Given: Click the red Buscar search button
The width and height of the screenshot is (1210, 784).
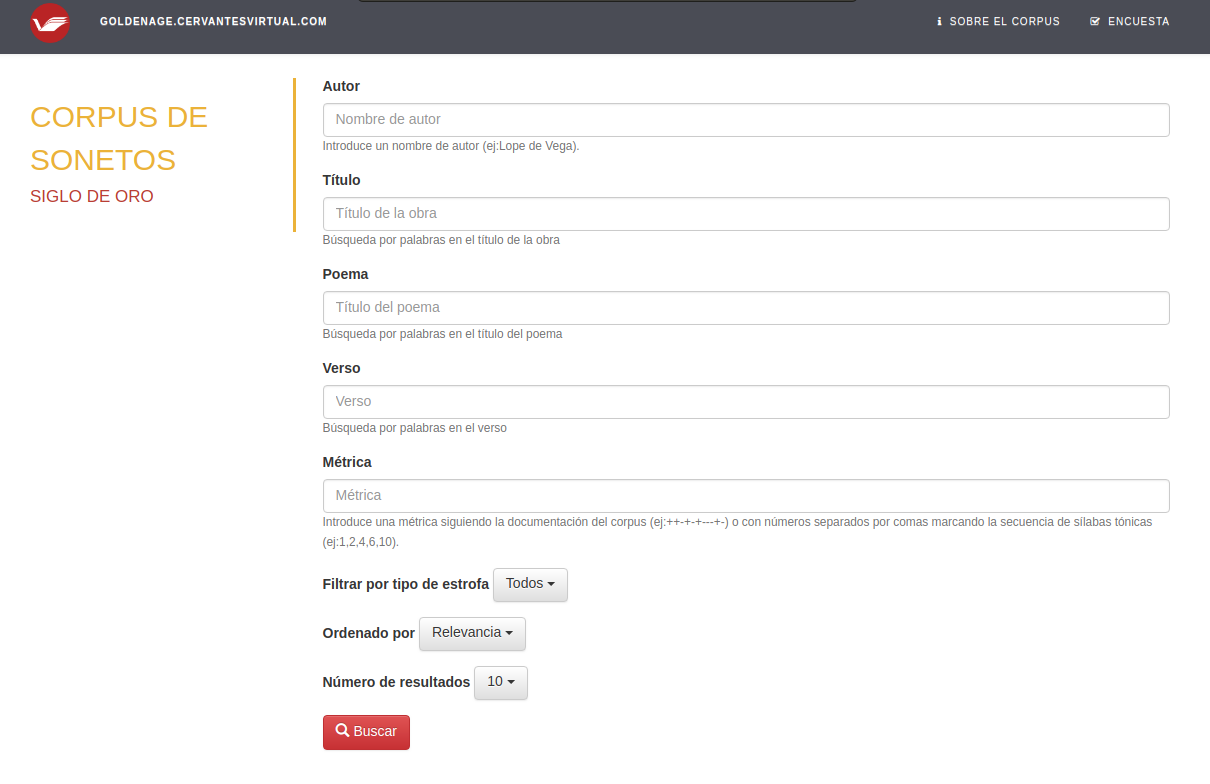Looking at the screenshot, I should pyautogui.click(x=366, y=732).
